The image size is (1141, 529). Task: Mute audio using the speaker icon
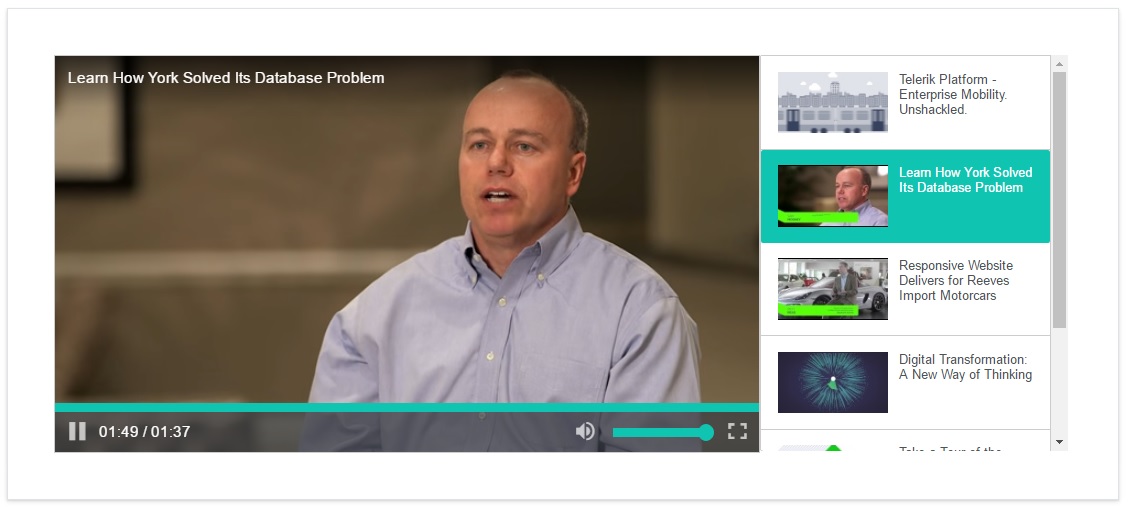pyautogui.click(x=585, y=431)
